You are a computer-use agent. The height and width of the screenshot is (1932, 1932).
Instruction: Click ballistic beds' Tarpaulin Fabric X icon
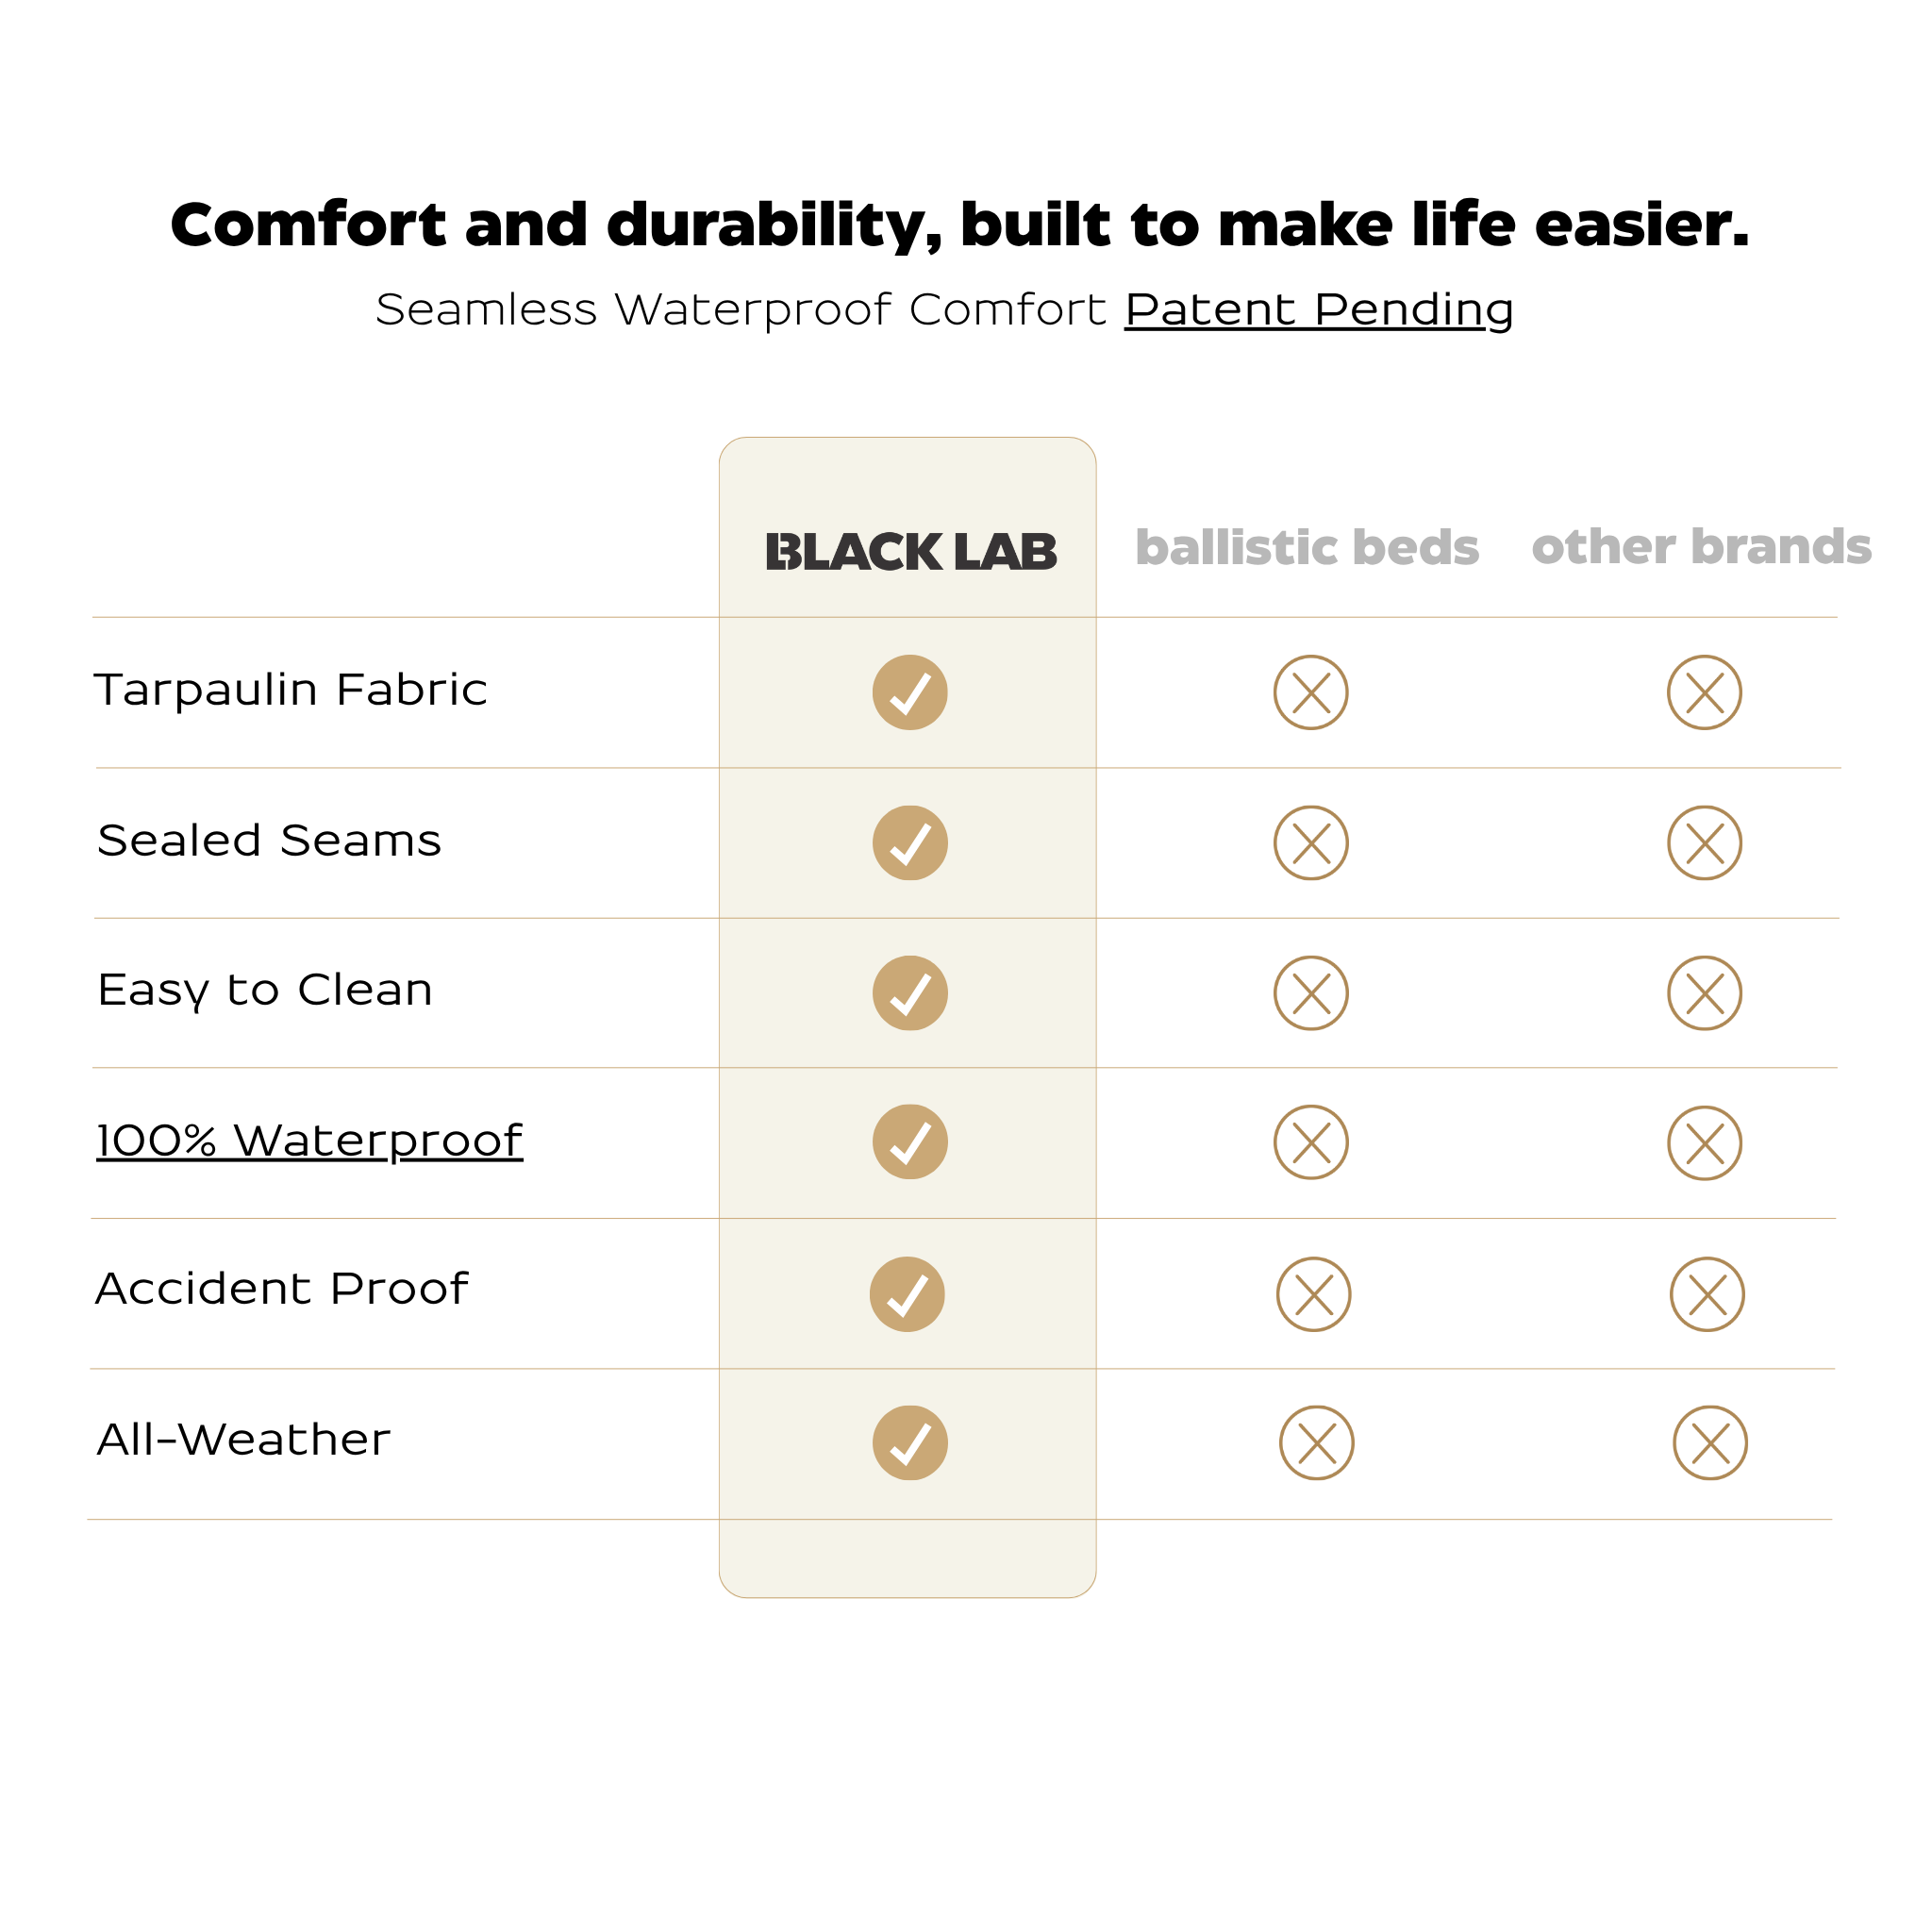pos(1311,692)
